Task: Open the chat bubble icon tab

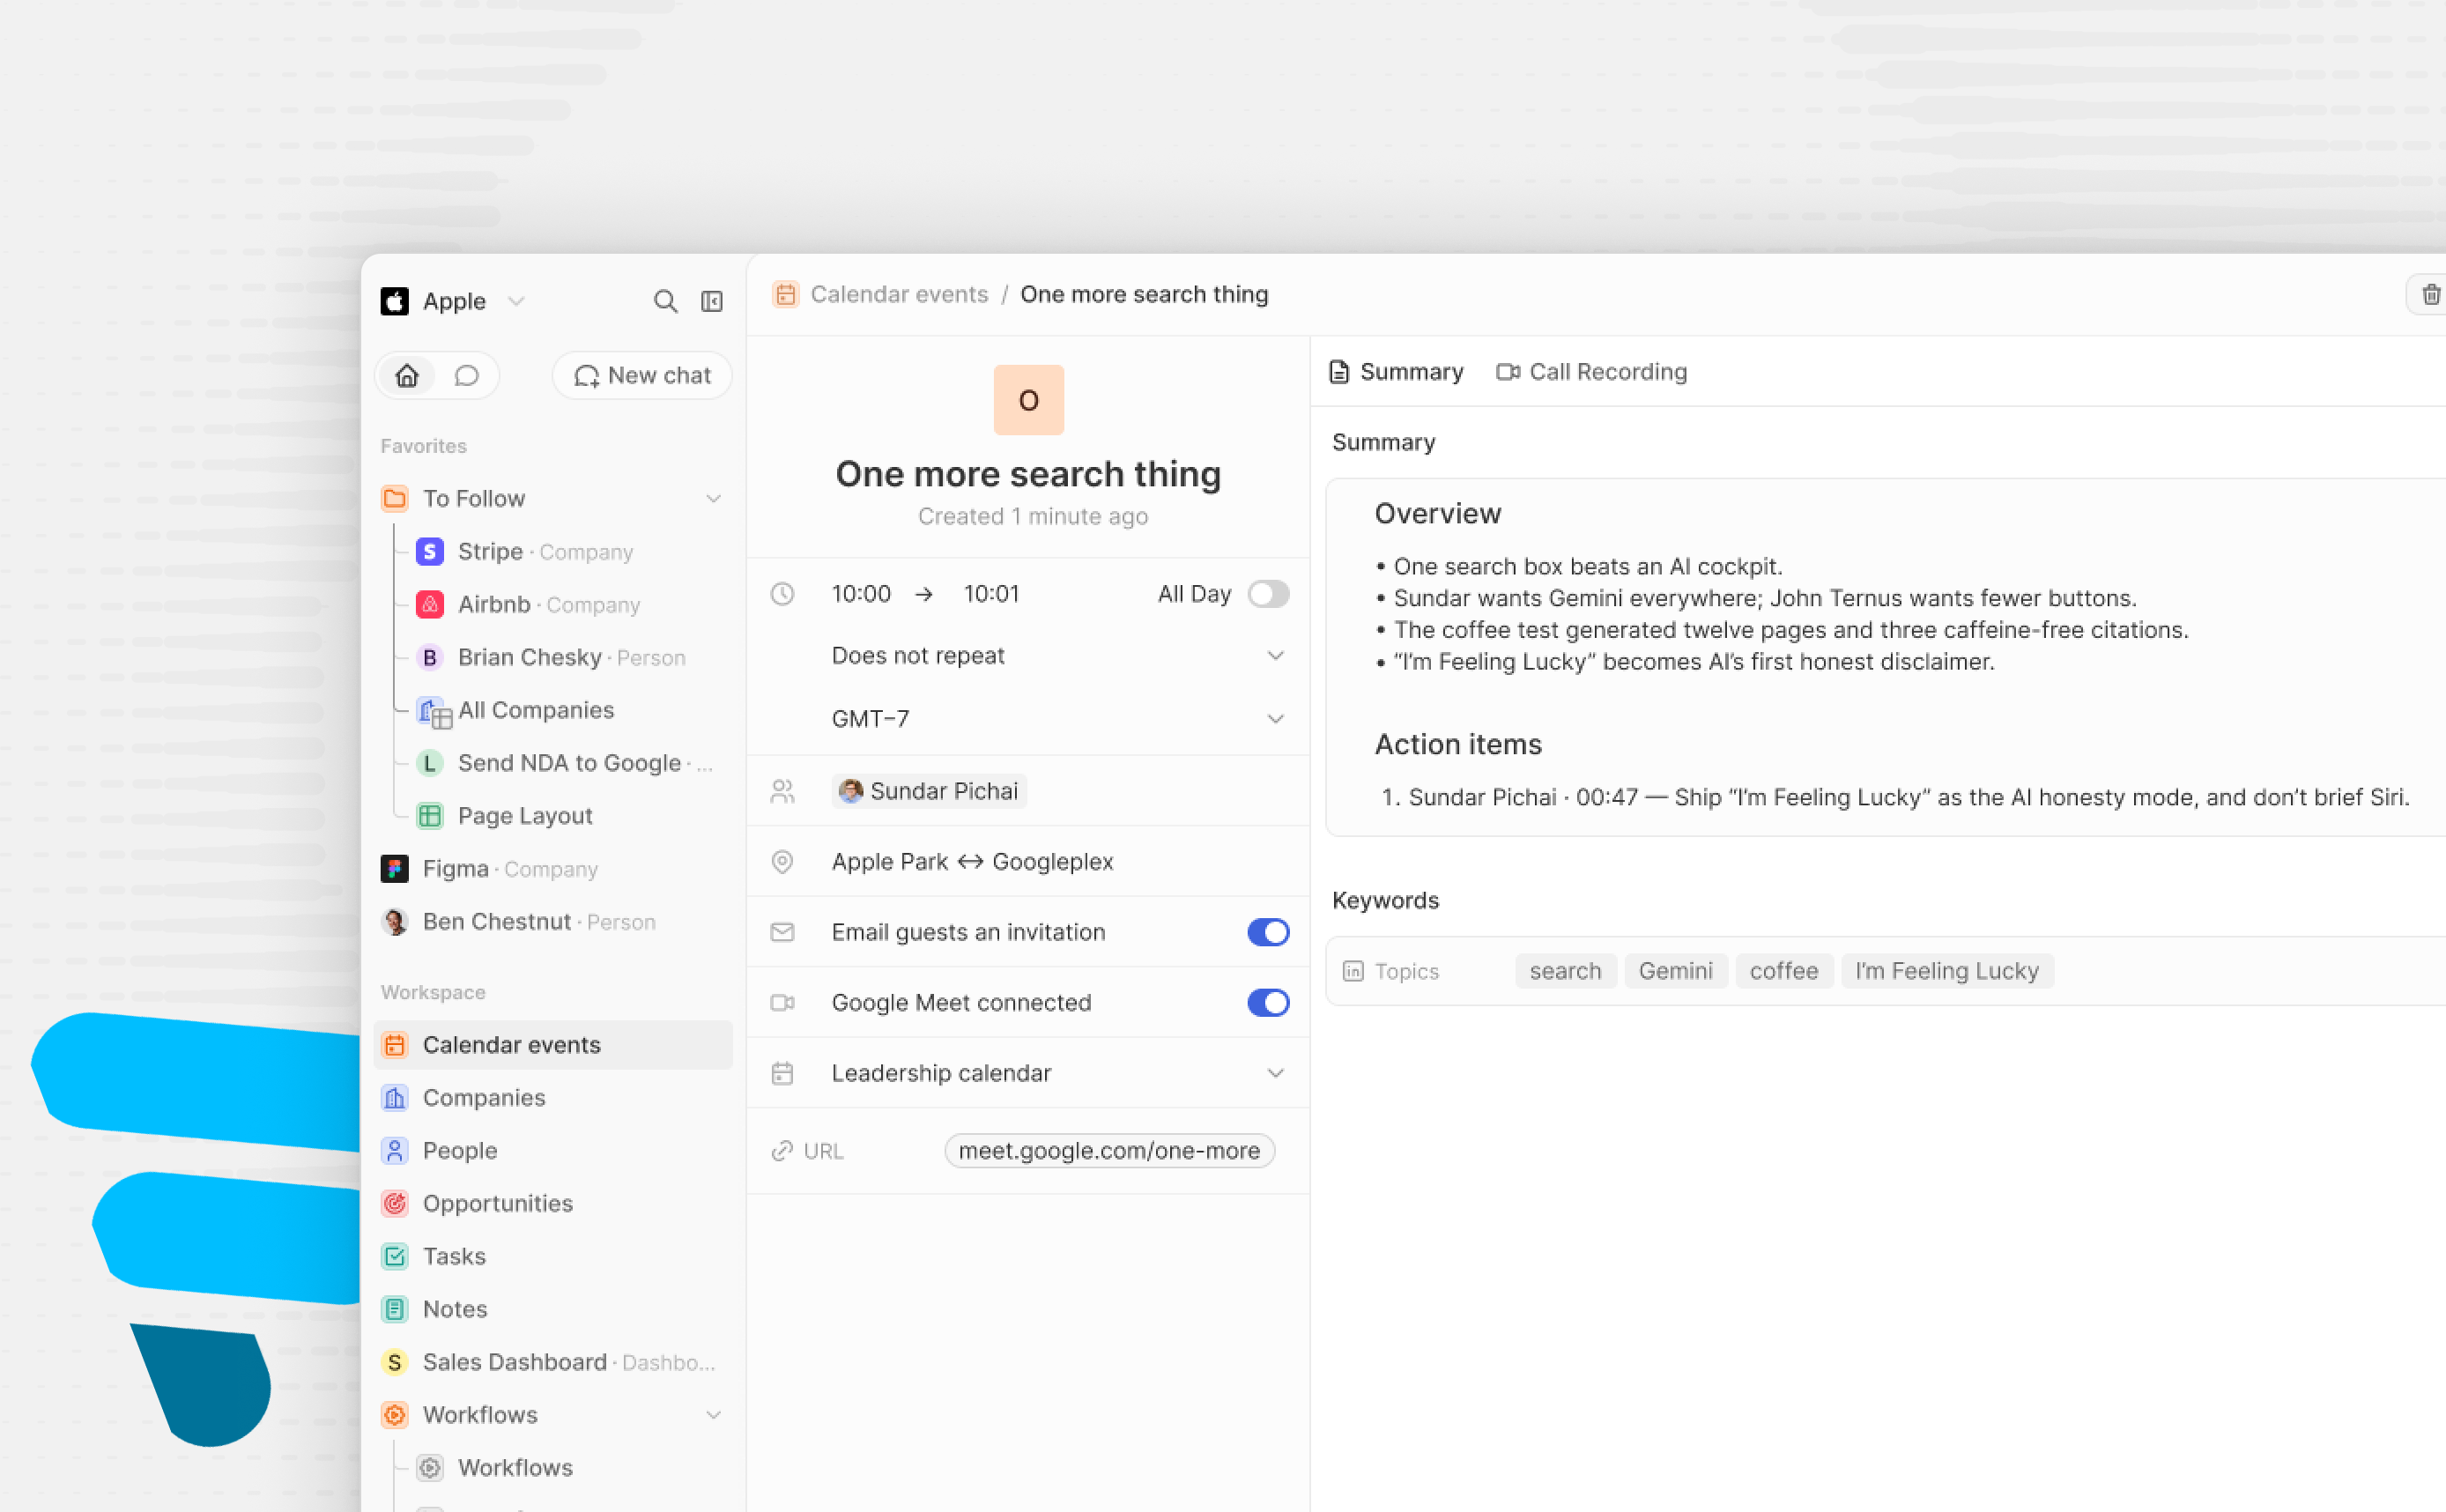Action: [x=467, y=375]
